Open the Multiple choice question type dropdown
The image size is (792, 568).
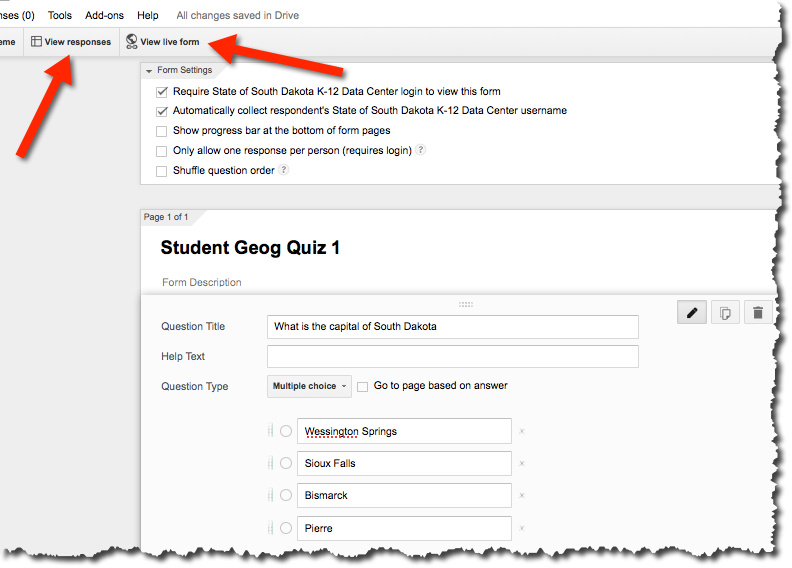[x=309, y=386]
